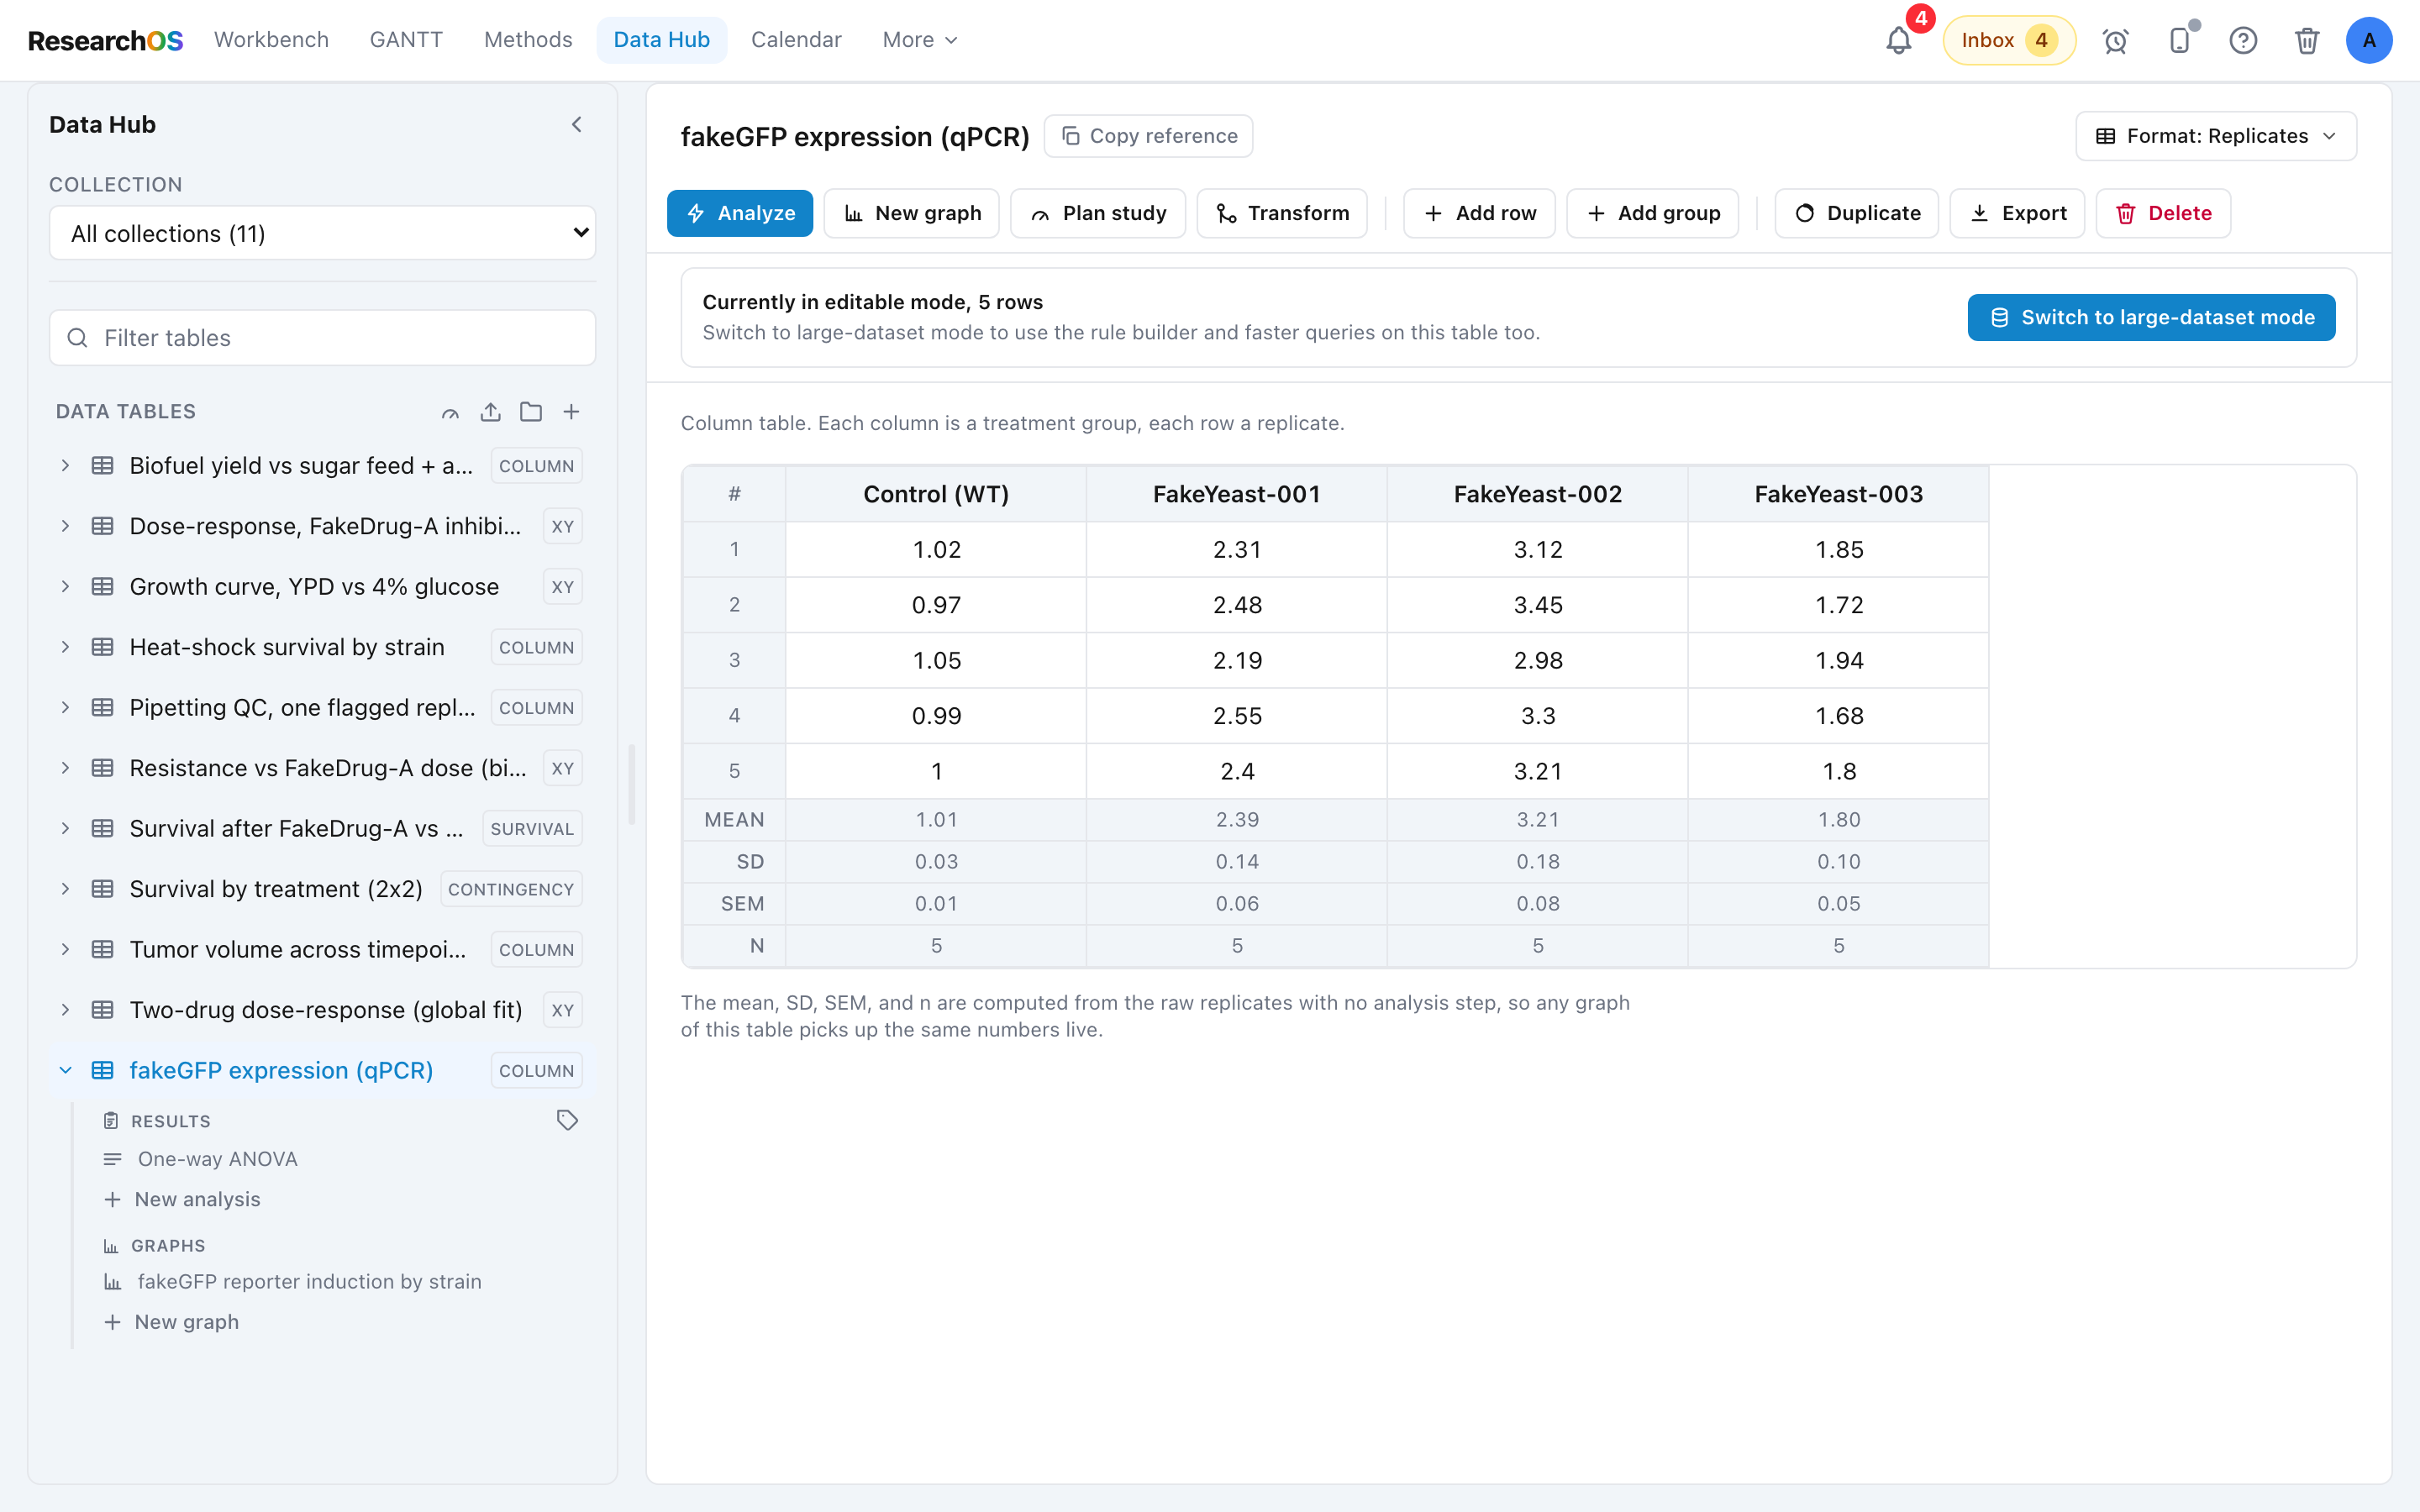Click Add row
This screenshot has width=2420, height=1512.
pos(1479,213)
